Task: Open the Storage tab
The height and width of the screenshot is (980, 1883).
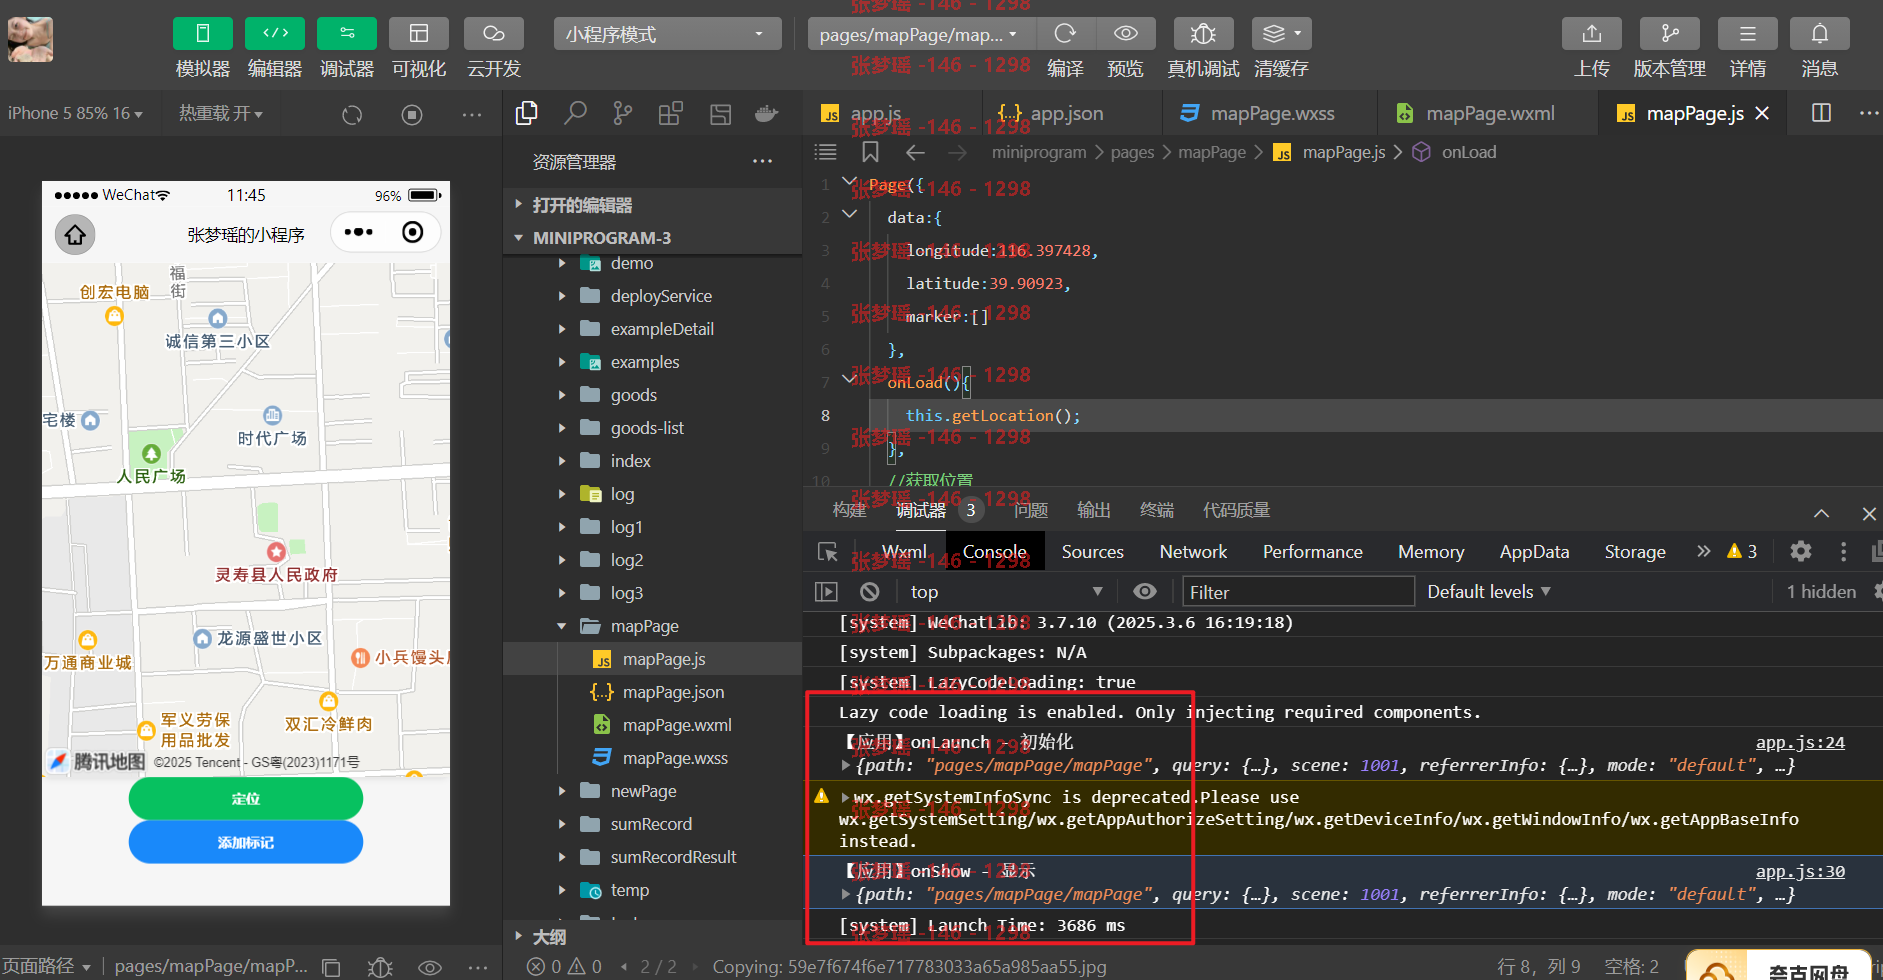Action: click(1635, 552)
